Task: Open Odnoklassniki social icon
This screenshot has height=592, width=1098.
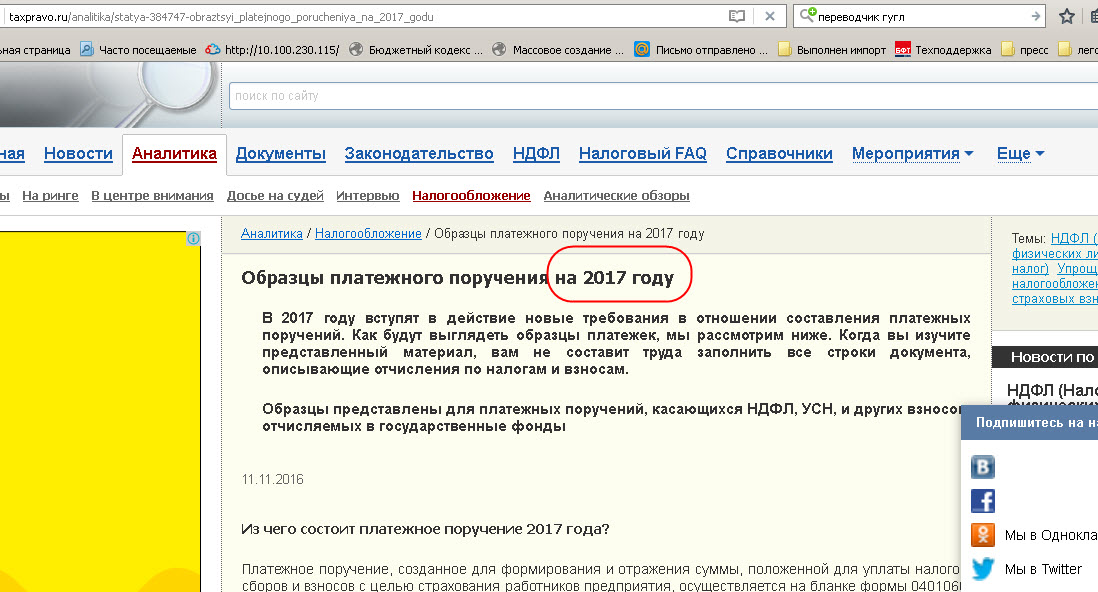Action: [982, 535]
